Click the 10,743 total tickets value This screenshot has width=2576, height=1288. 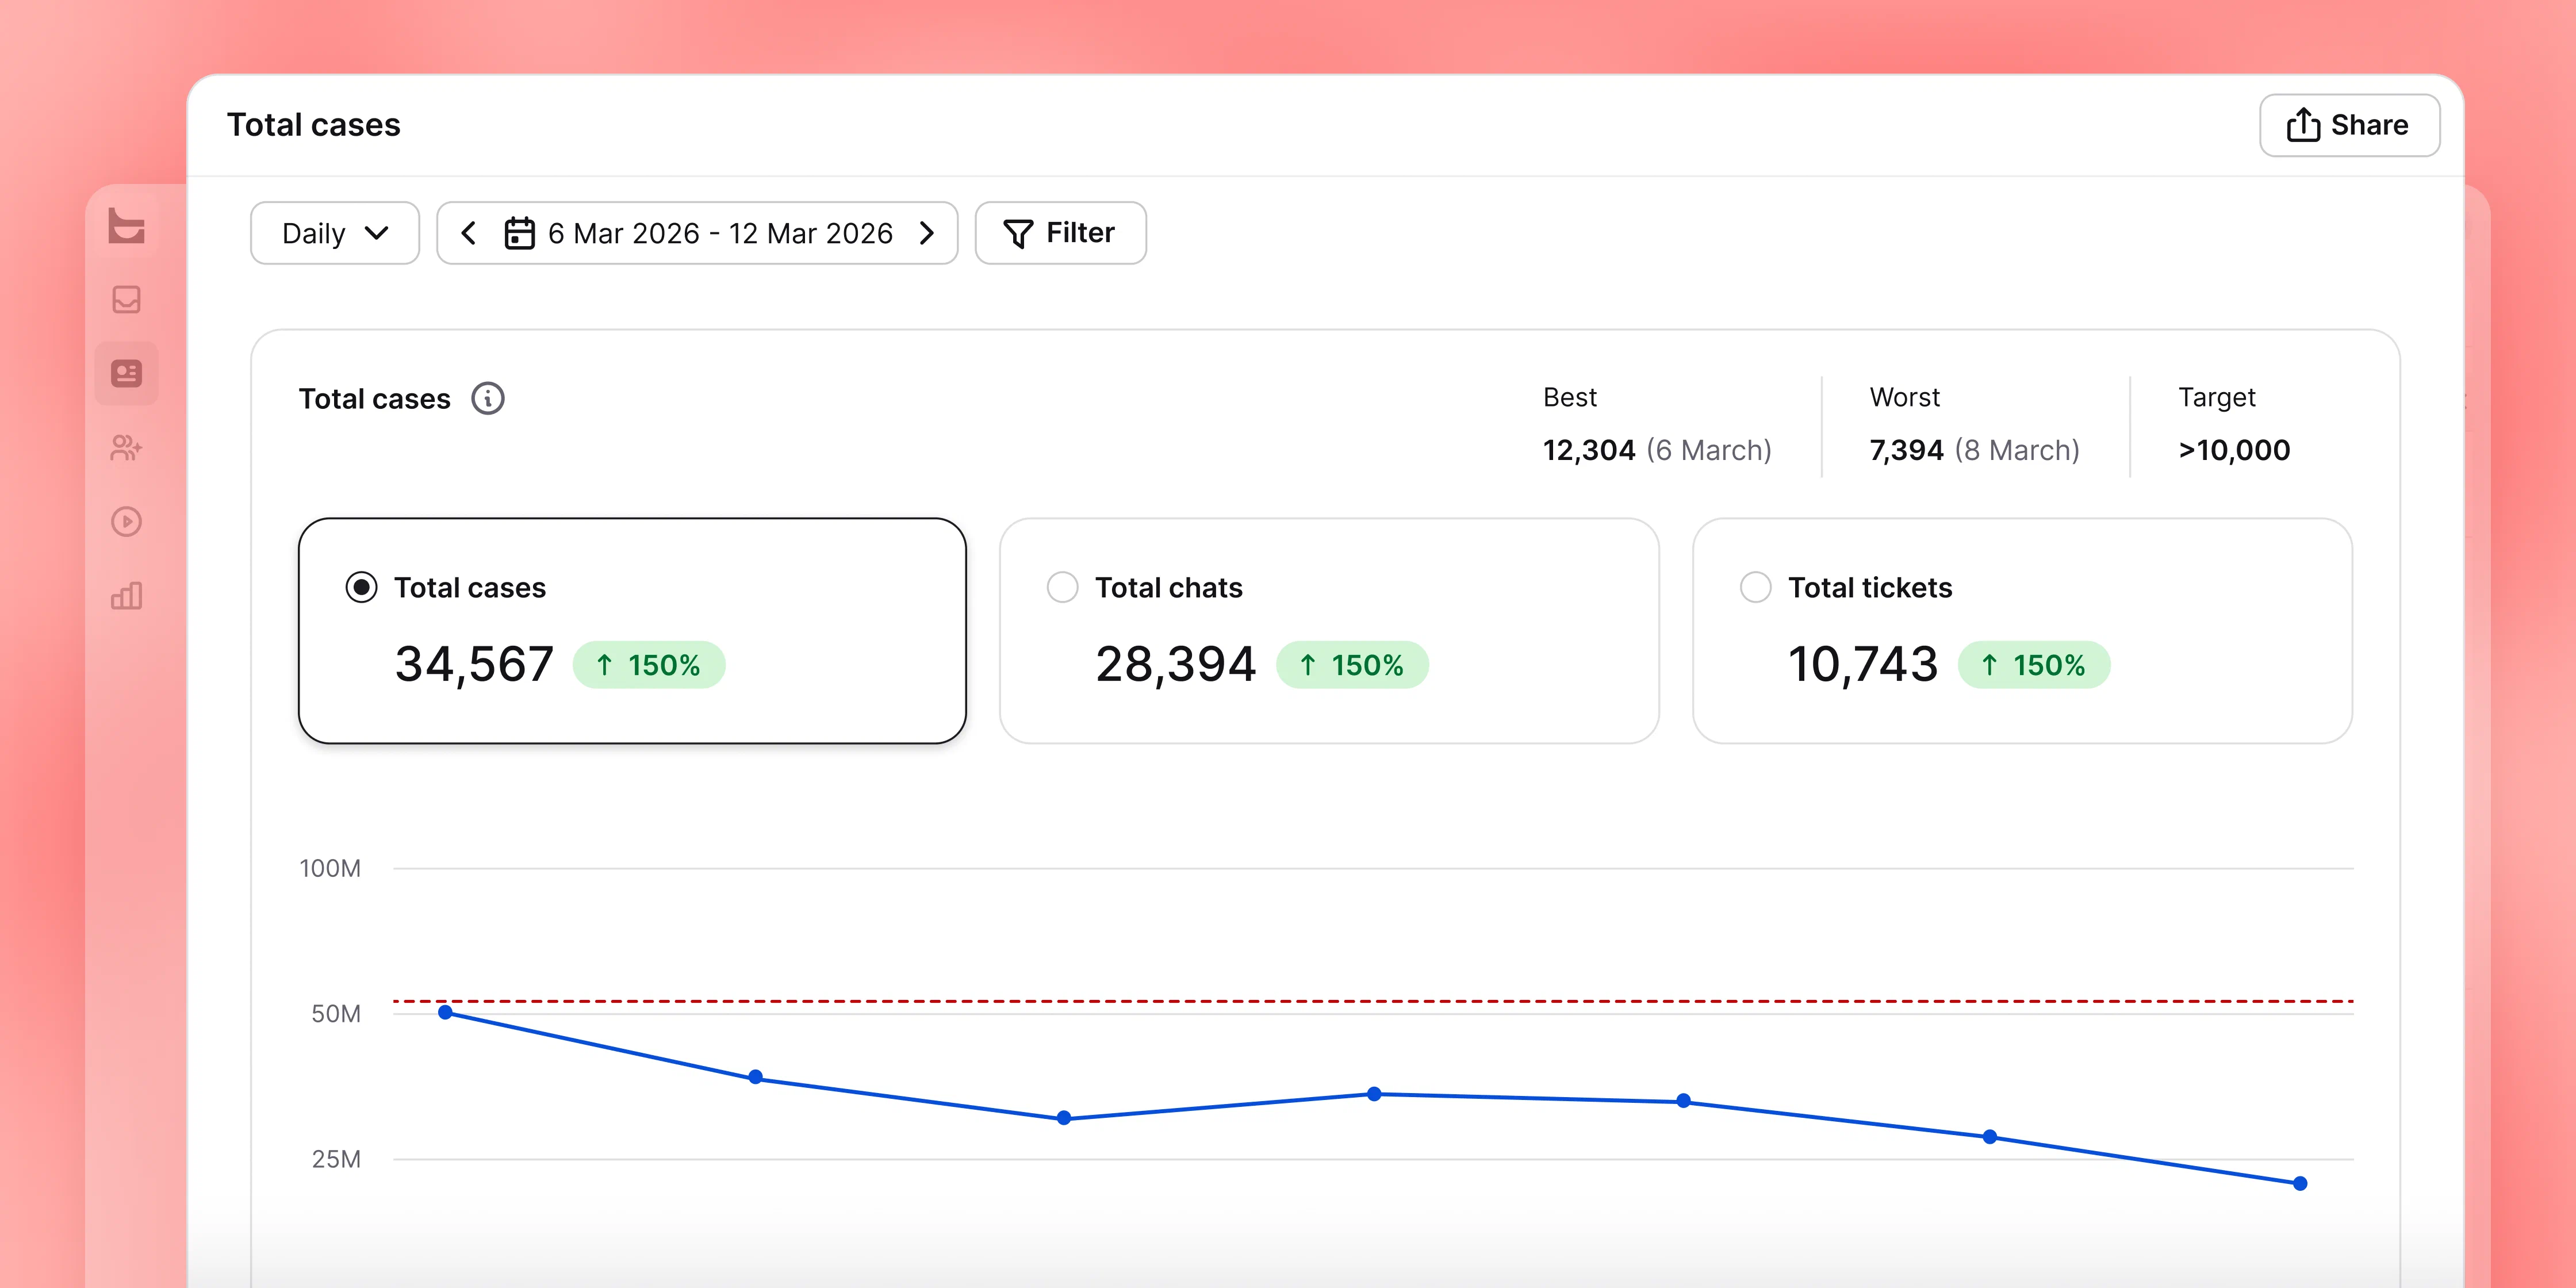point(1862,664)
